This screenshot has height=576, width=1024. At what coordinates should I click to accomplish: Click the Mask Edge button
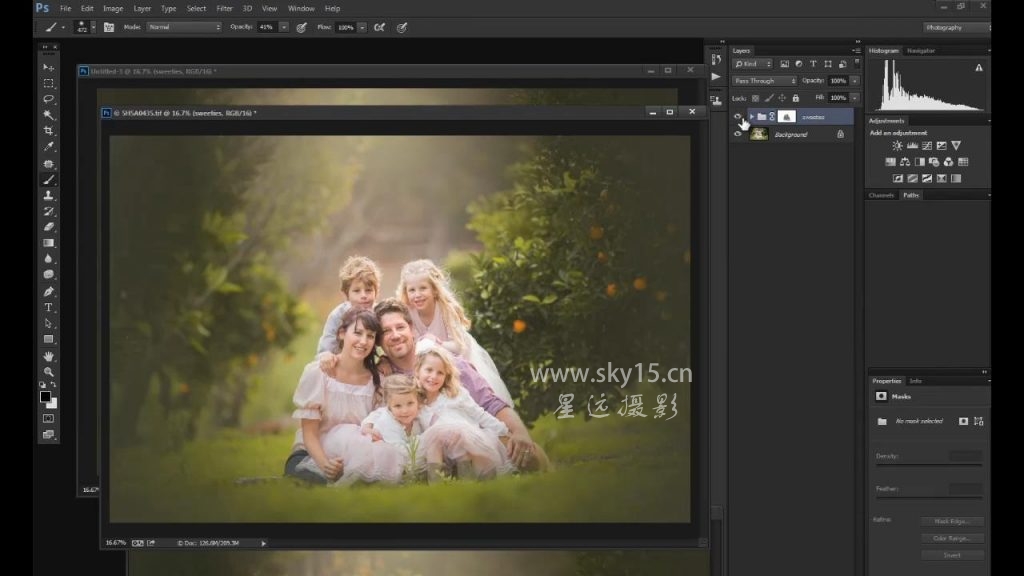tap(952, 521)
